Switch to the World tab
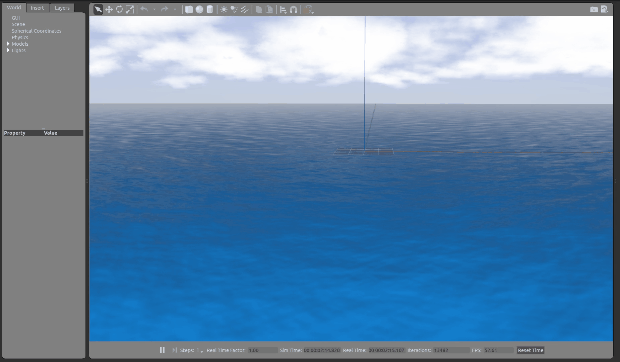The image size is (620, 362). point(14,8)
